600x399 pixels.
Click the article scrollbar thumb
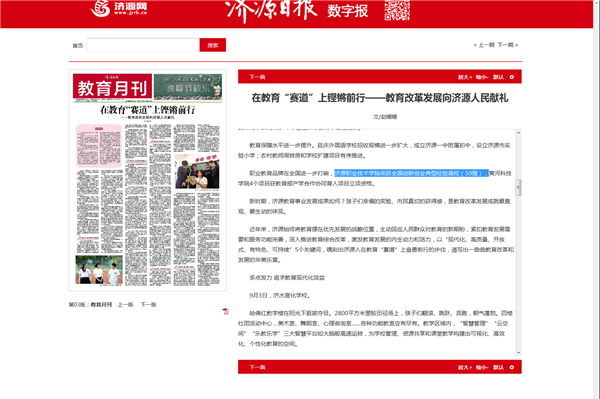(518, 187)
